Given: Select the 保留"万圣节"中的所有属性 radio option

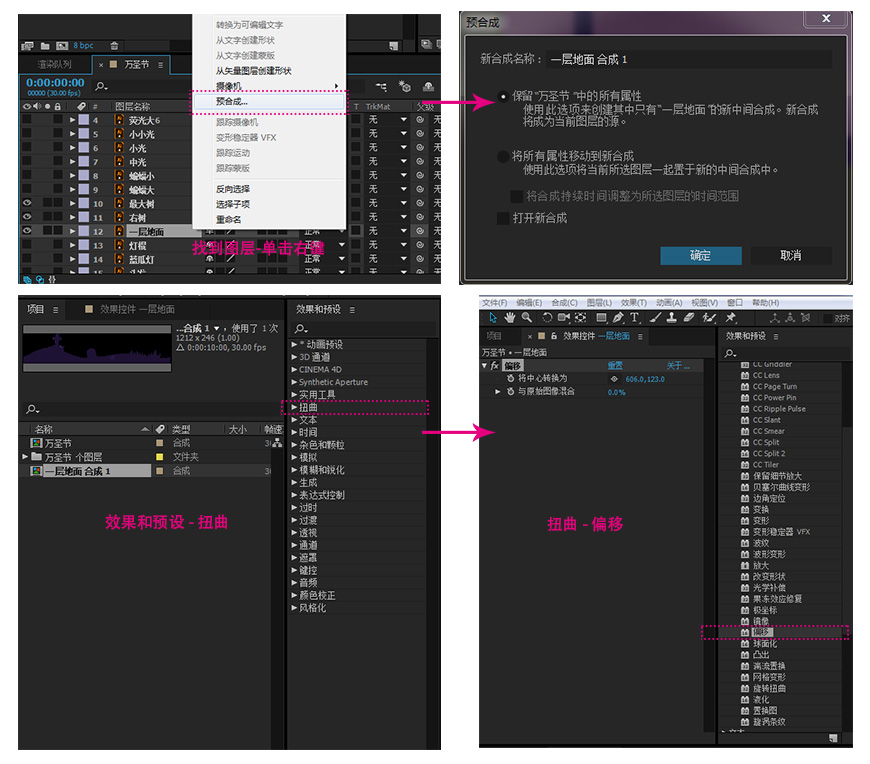Looking at the screenshot, I should (x=503, y=97).
